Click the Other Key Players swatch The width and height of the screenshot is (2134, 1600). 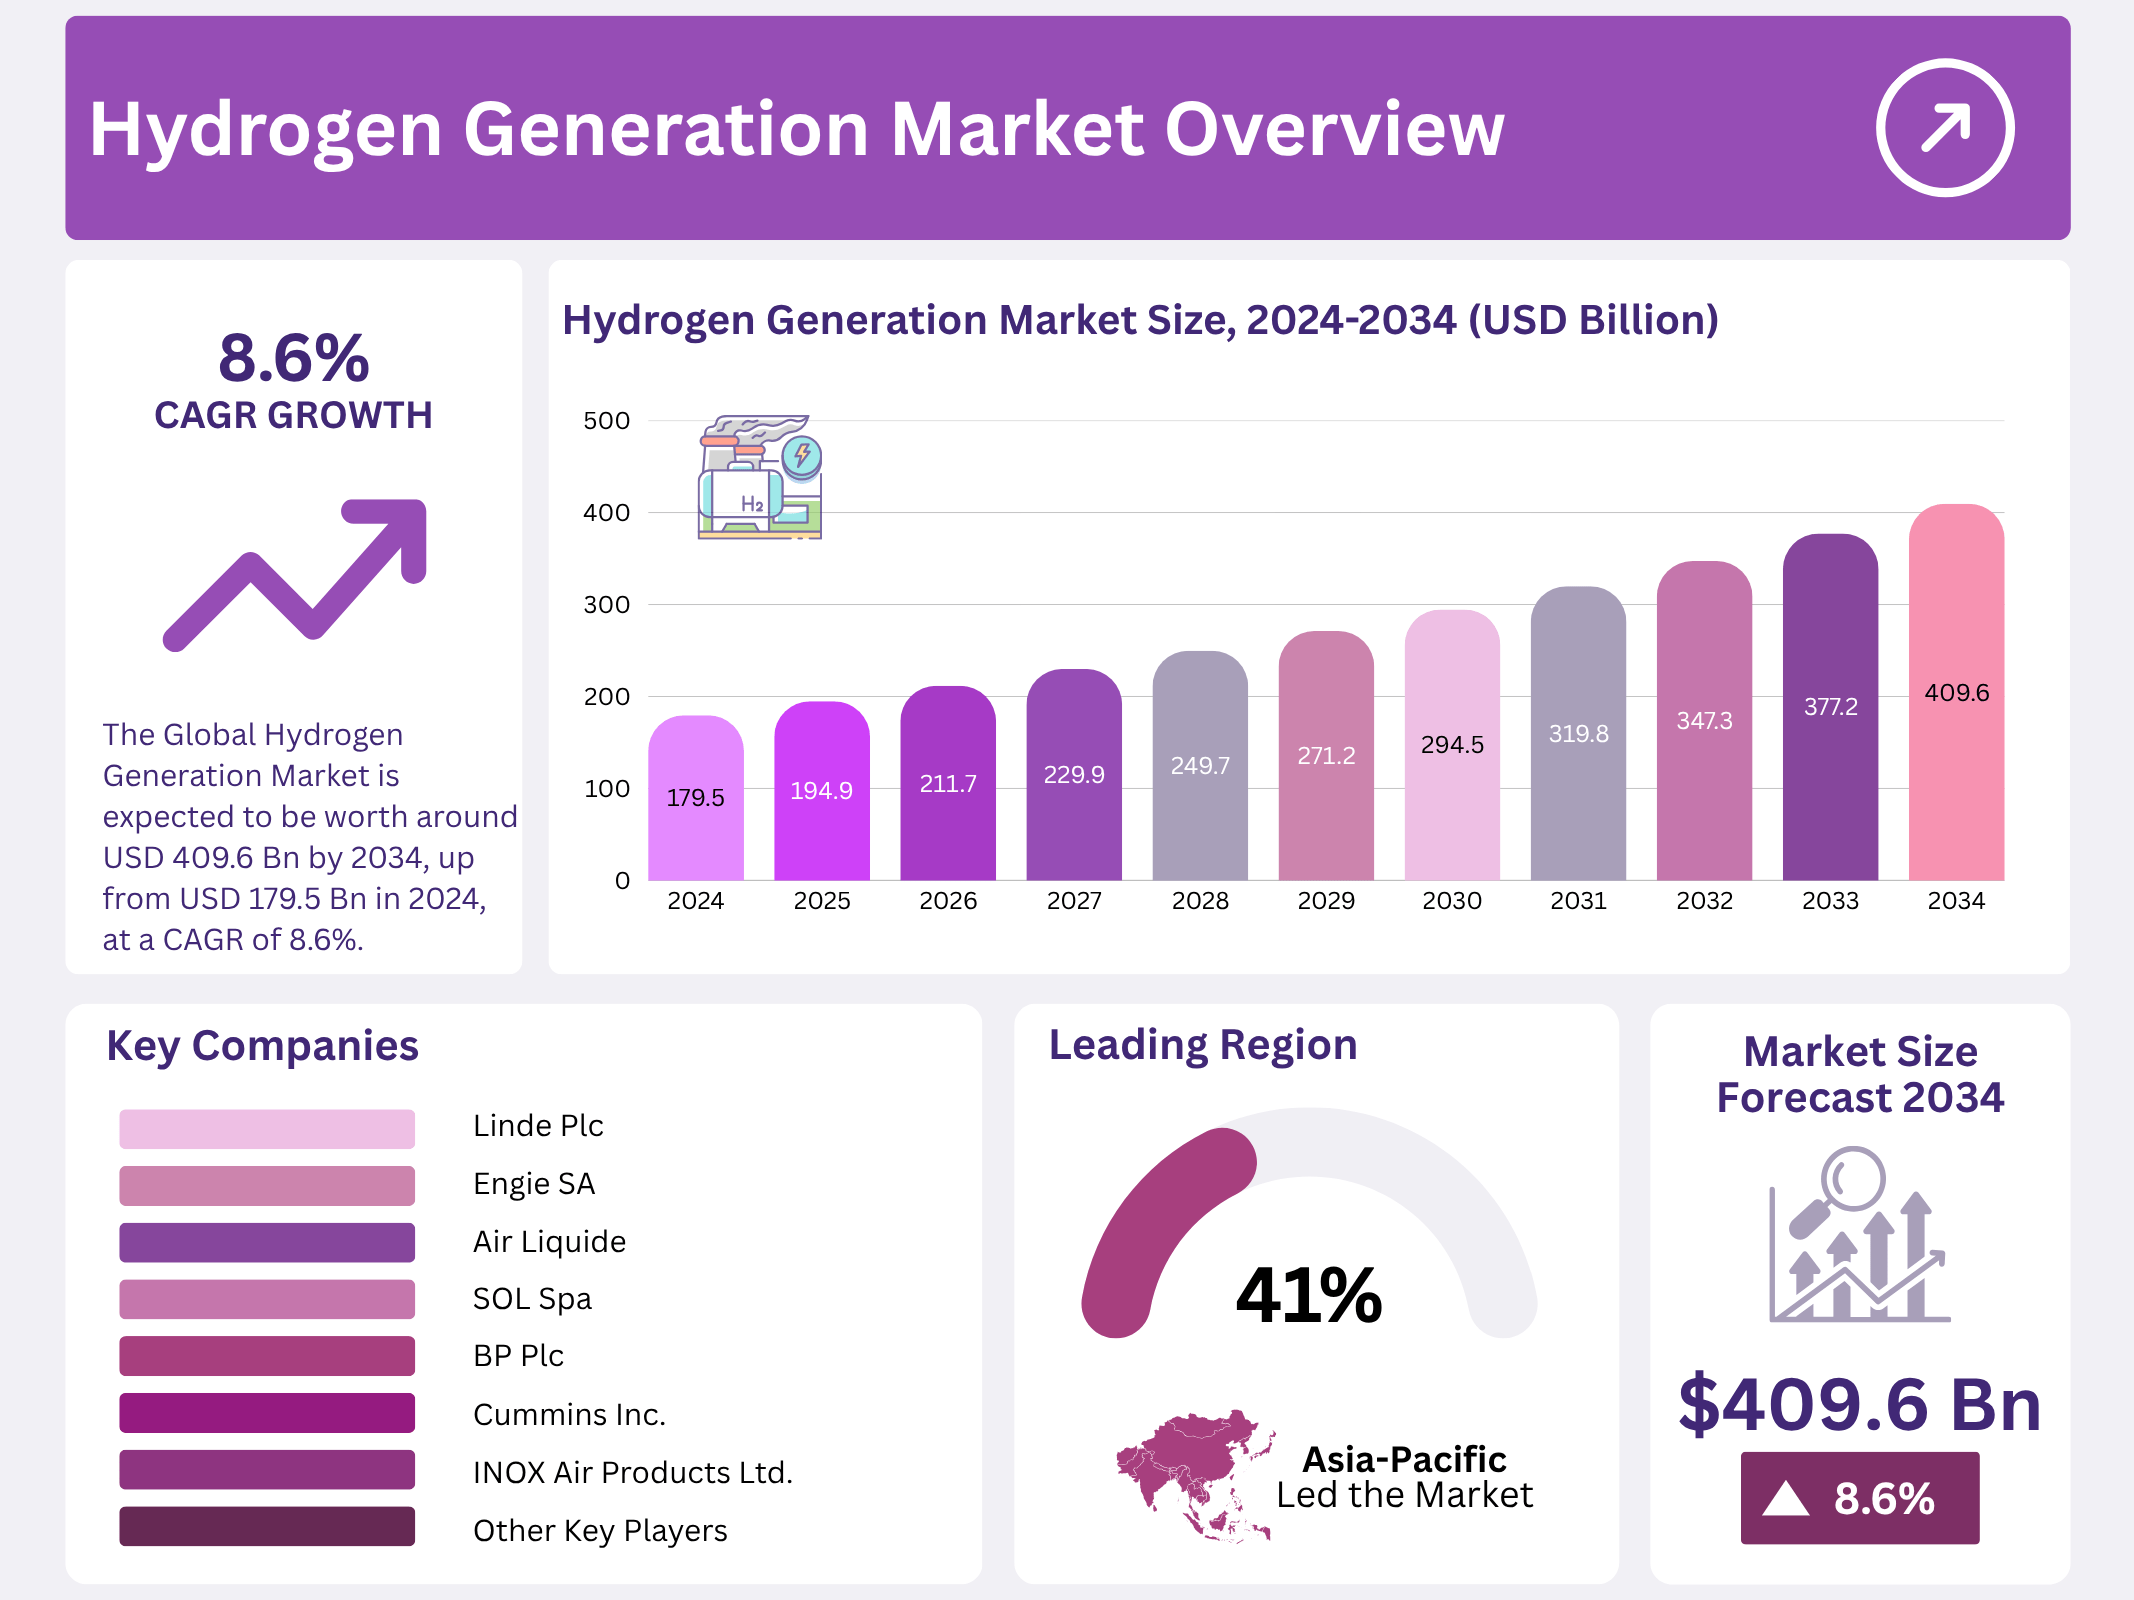click(267, 1527)
